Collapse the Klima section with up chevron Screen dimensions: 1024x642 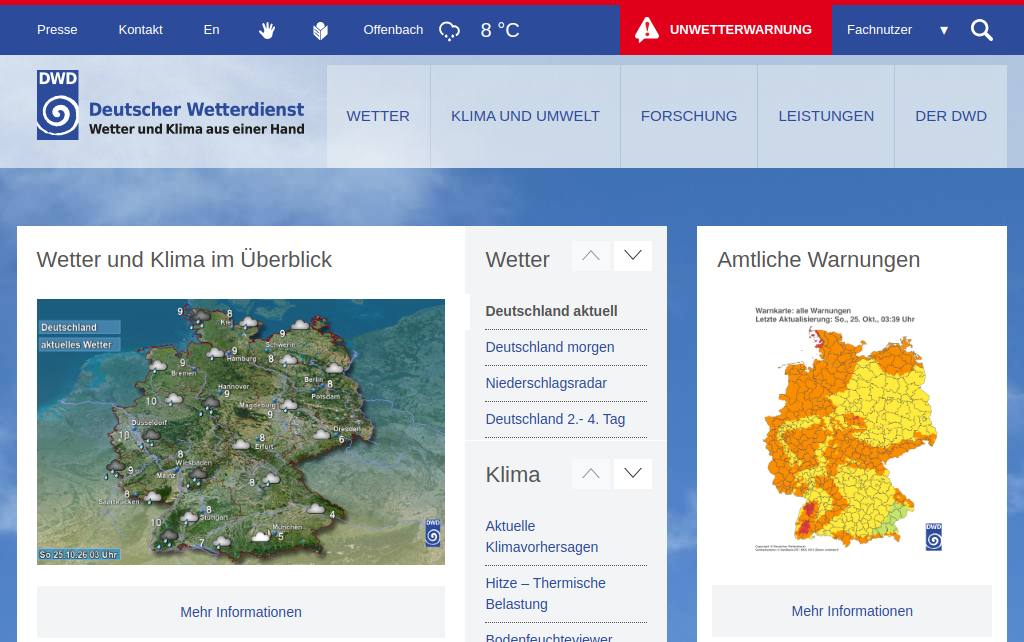(x=590, y=473)
